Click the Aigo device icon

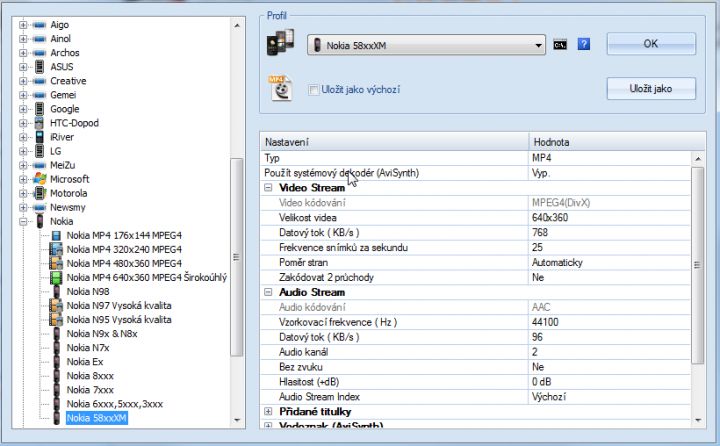[x=40, y=25]
